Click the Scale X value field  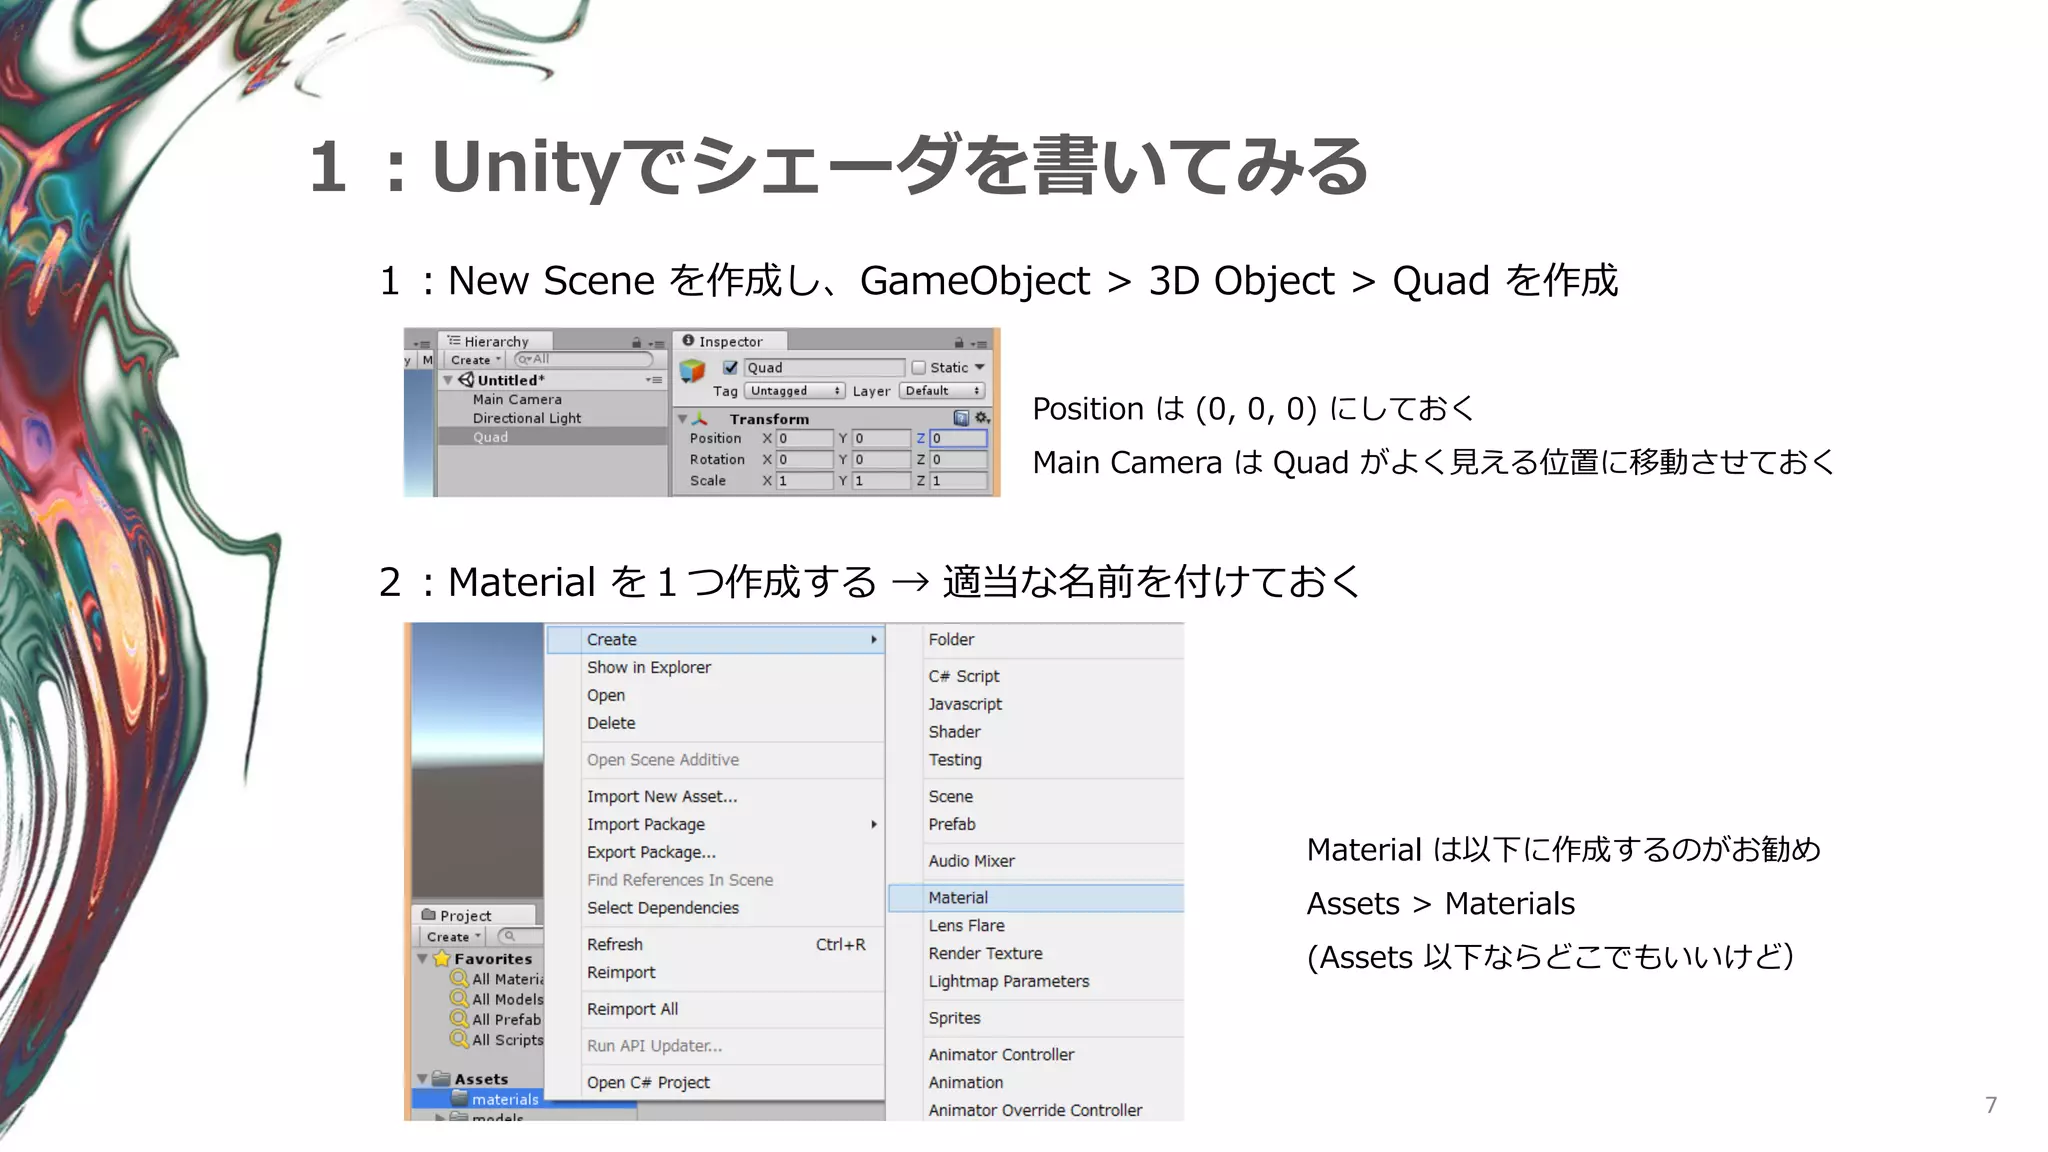[805, 480]
